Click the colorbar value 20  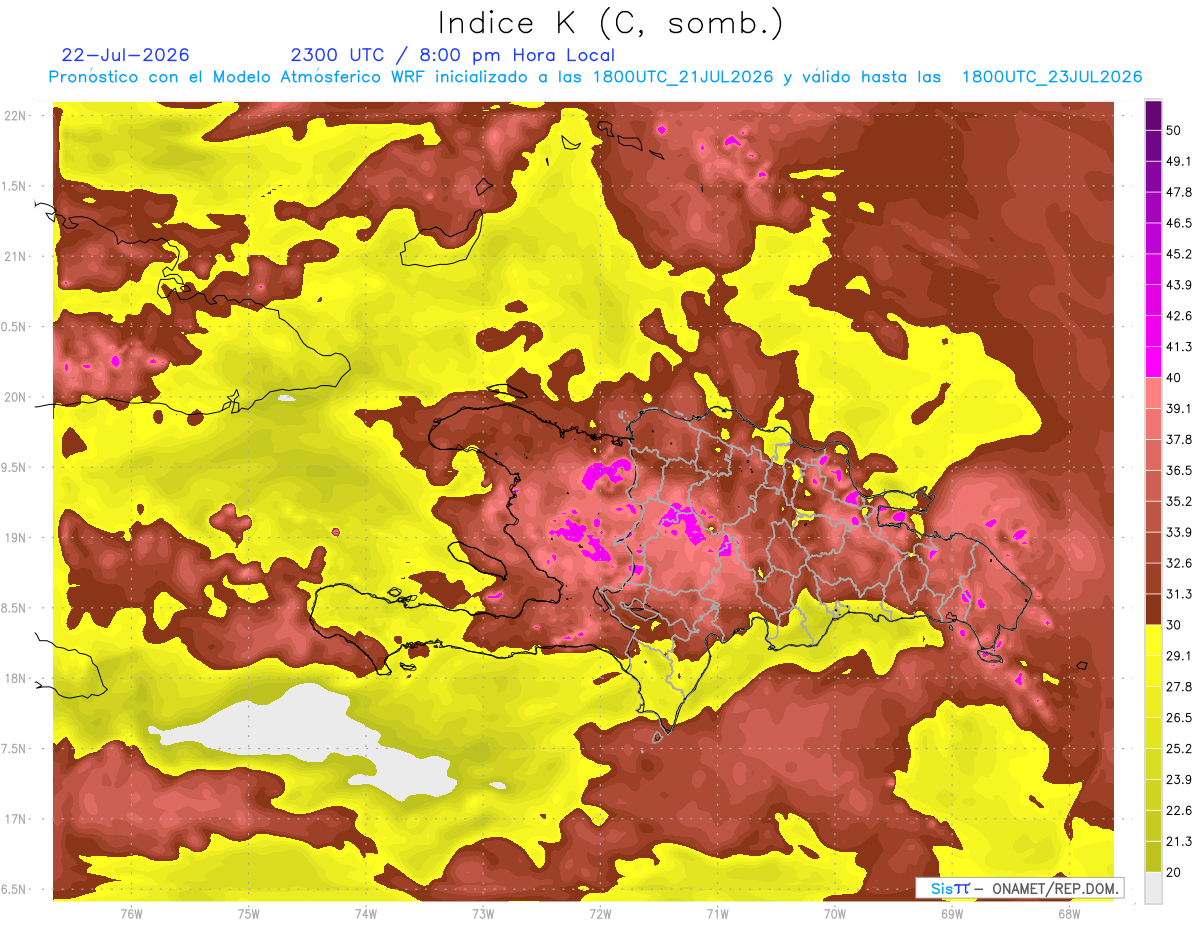(x=1174, y=872)
